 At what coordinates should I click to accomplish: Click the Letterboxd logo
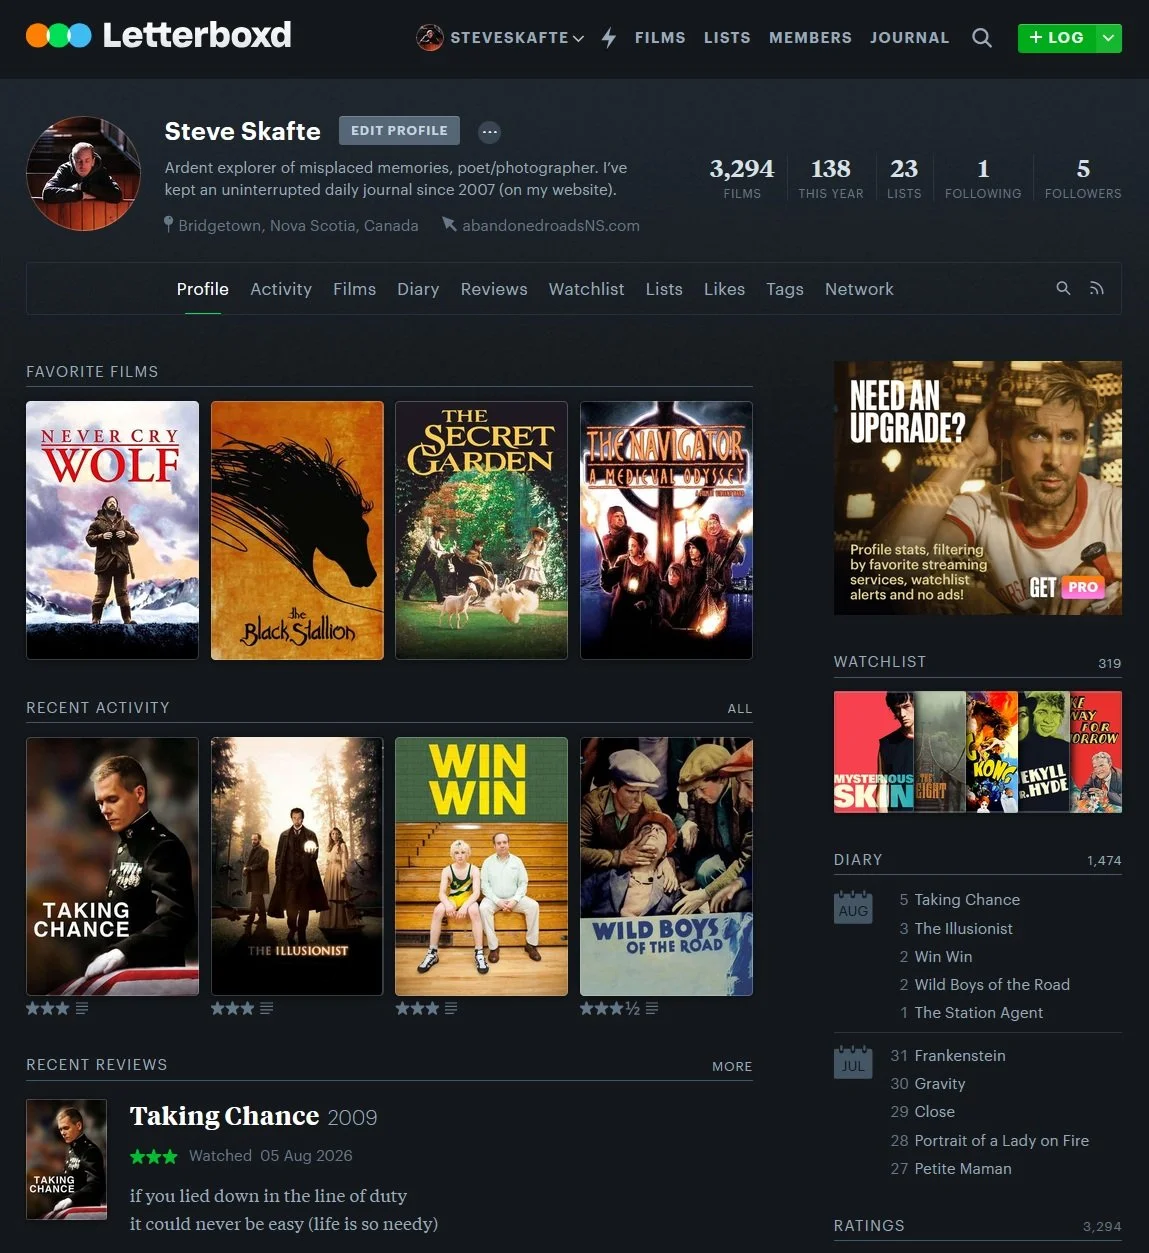click(159, 36)
